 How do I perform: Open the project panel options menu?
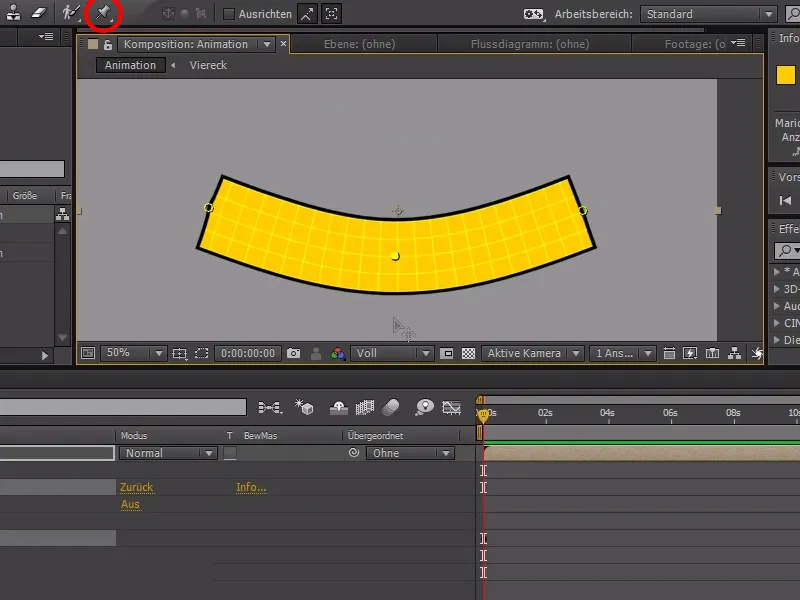(x=46, y=36)
